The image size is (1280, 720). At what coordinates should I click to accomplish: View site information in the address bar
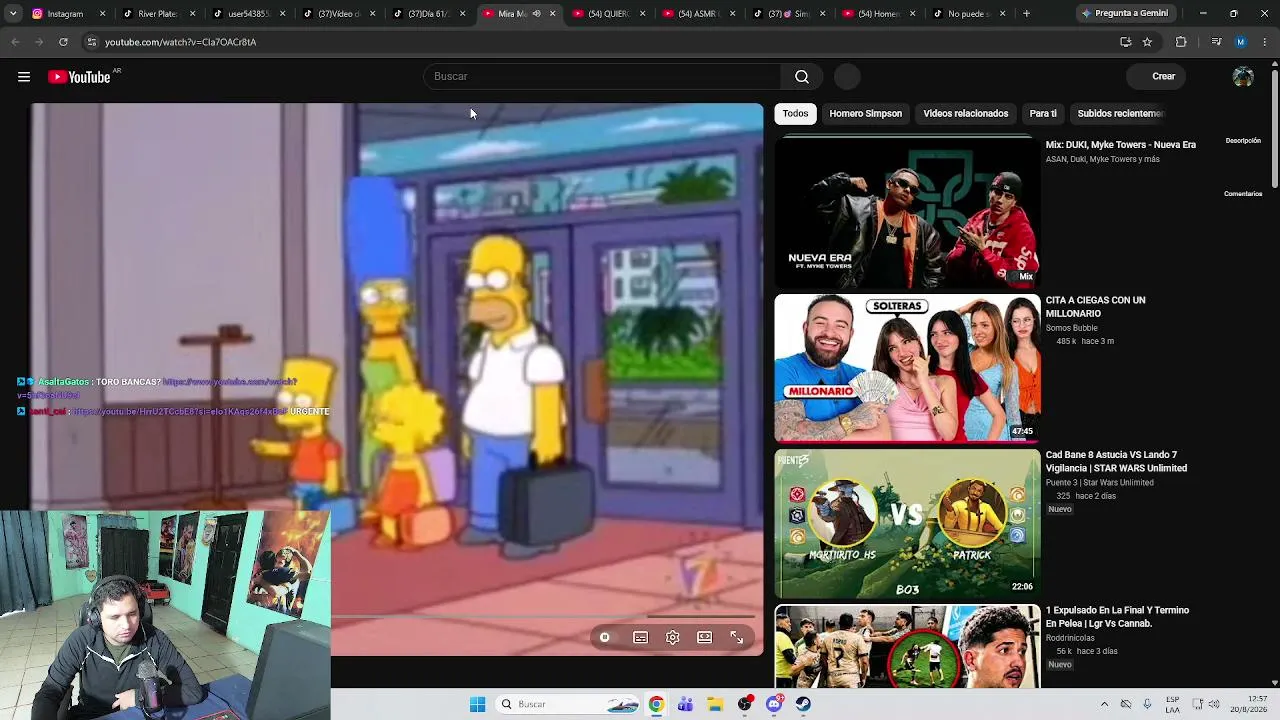click(91, 42)
